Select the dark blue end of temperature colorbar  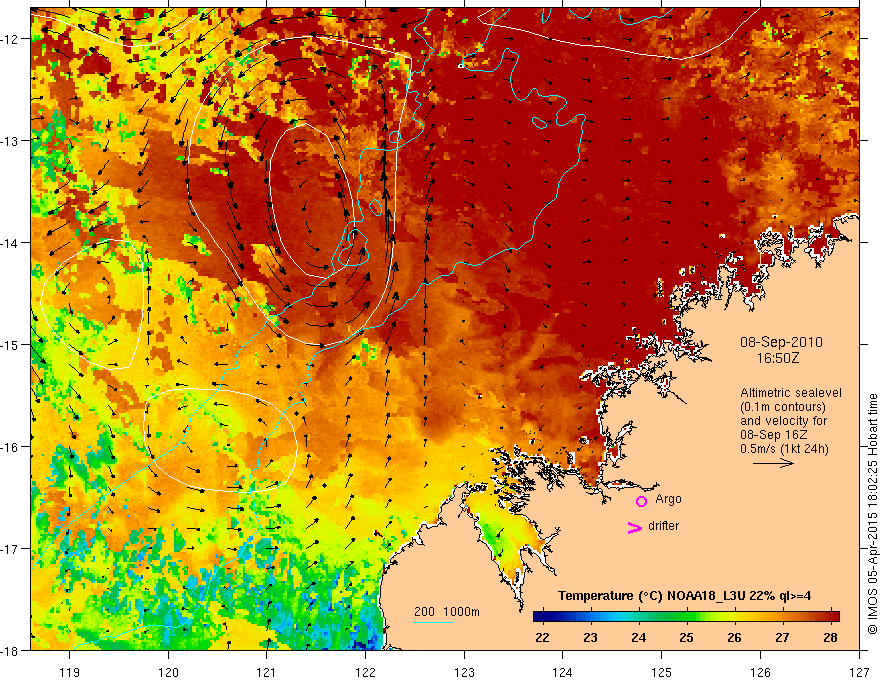pos(540,617)
